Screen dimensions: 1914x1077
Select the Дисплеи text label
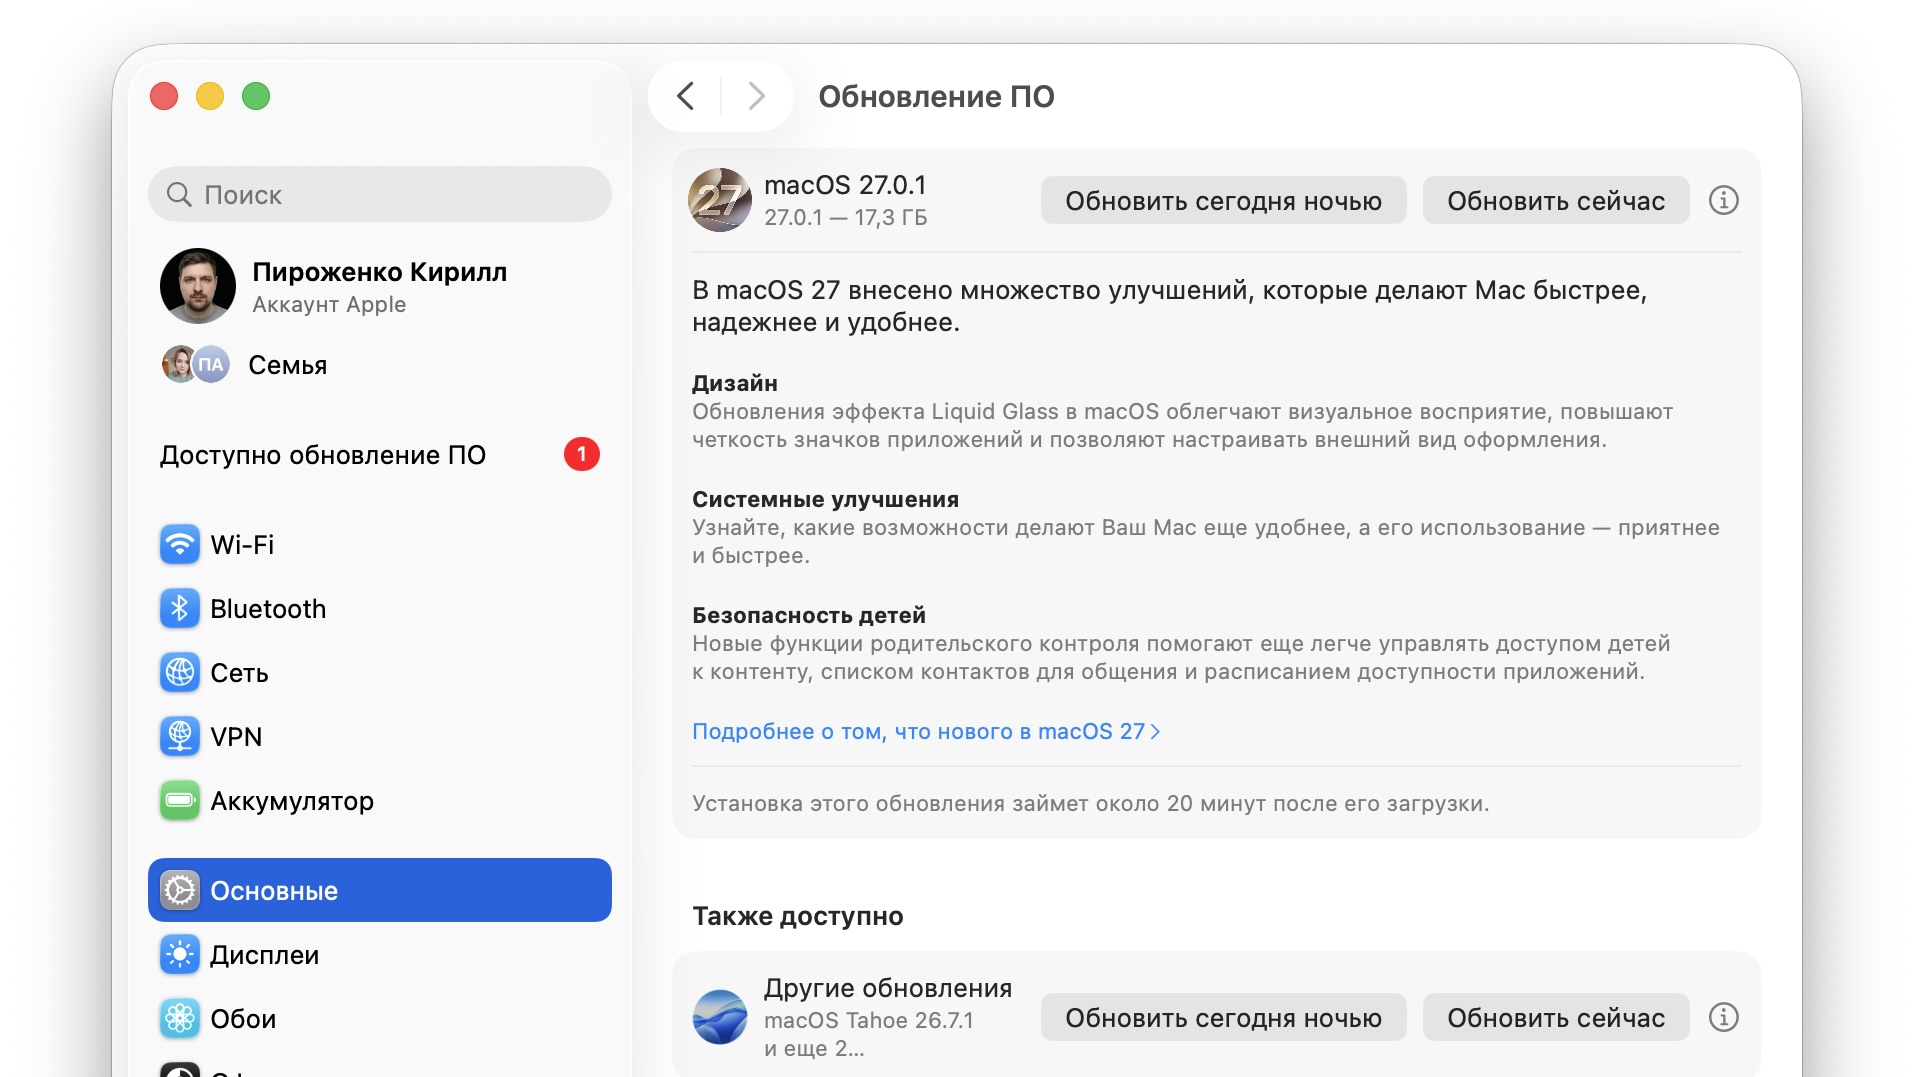point(264,955)
